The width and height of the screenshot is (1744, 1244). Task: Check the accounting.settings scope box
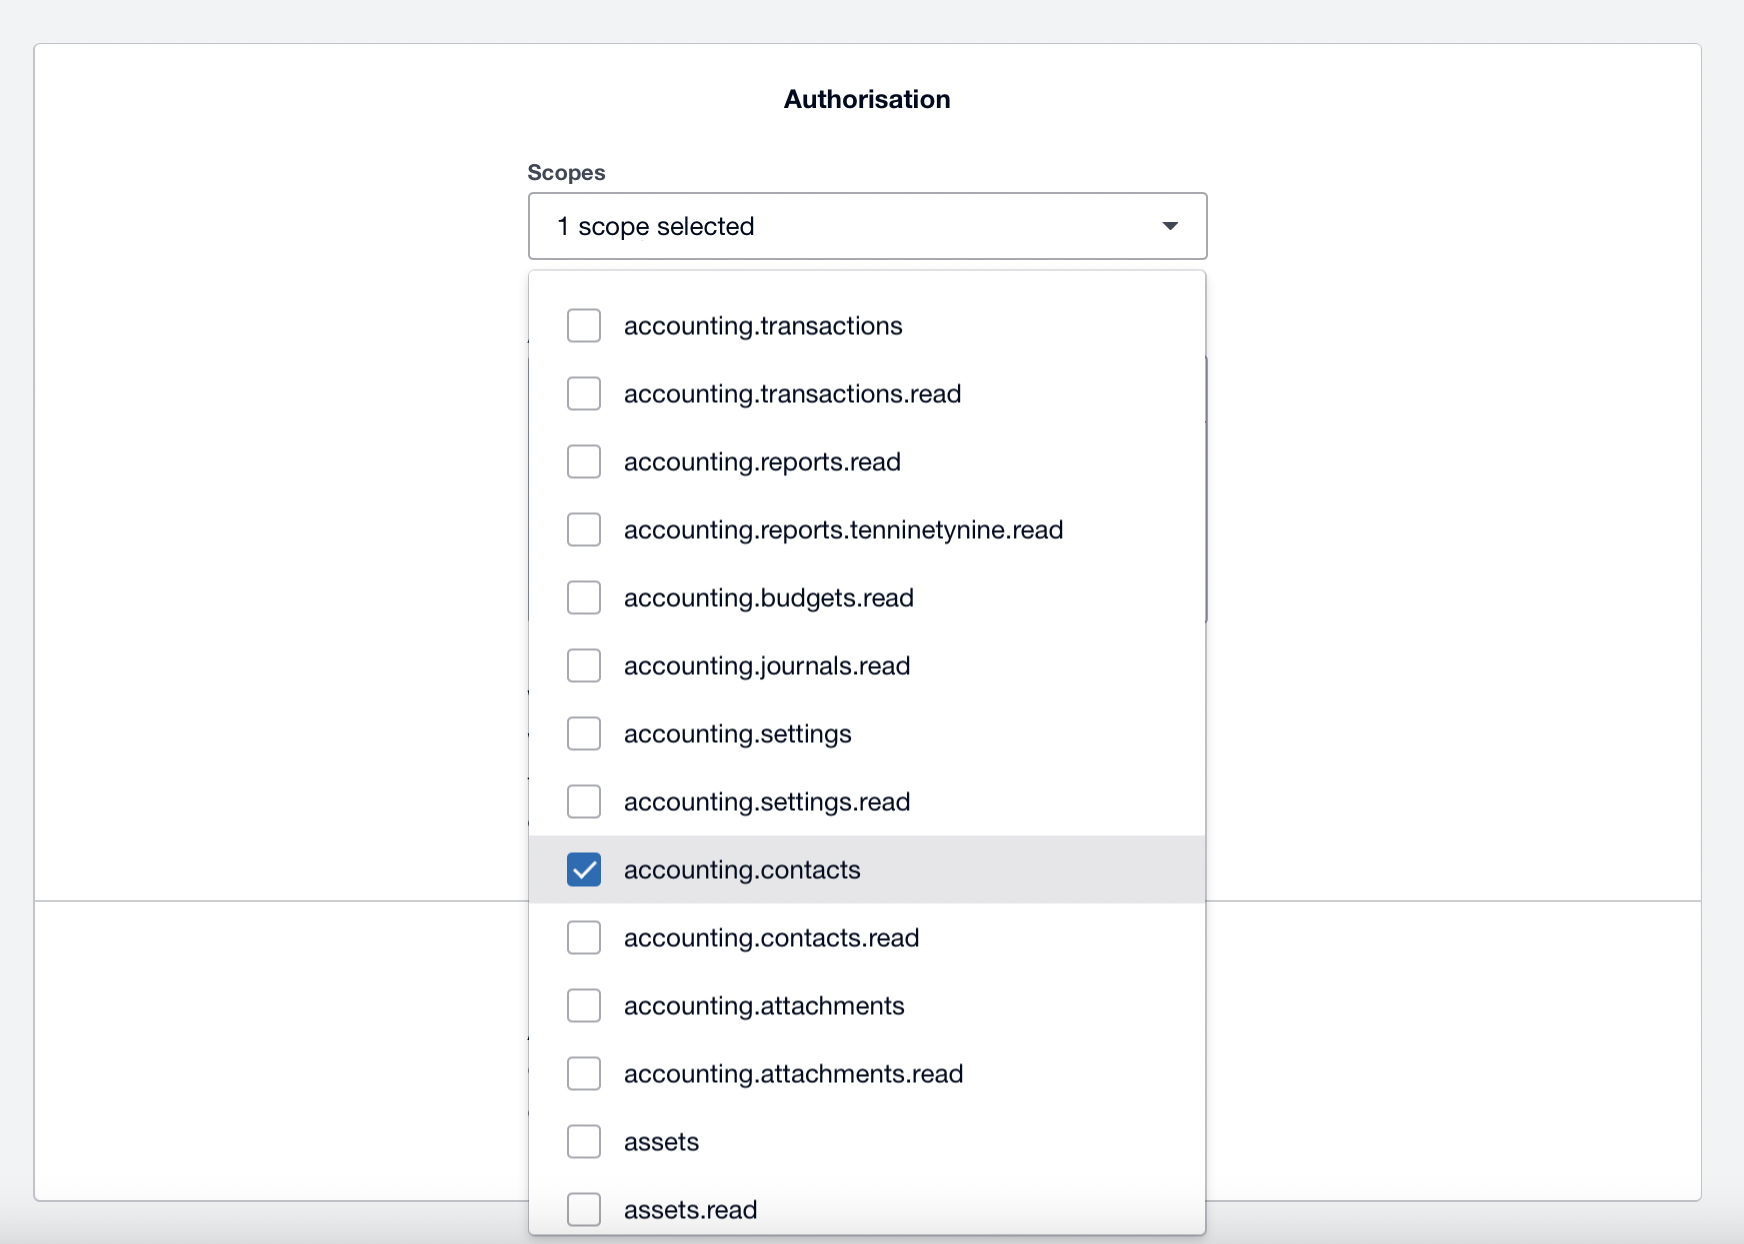[584, 734]
